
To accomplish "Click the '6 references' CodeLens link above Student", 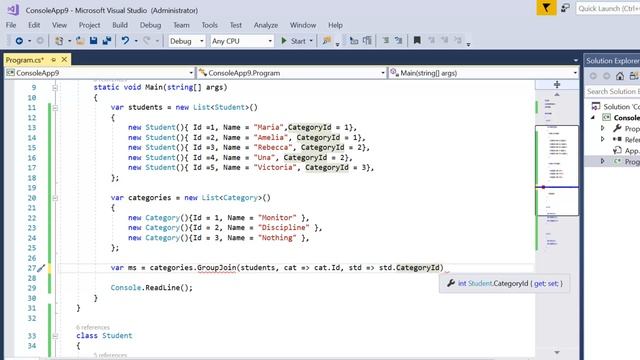I will 93,327.
